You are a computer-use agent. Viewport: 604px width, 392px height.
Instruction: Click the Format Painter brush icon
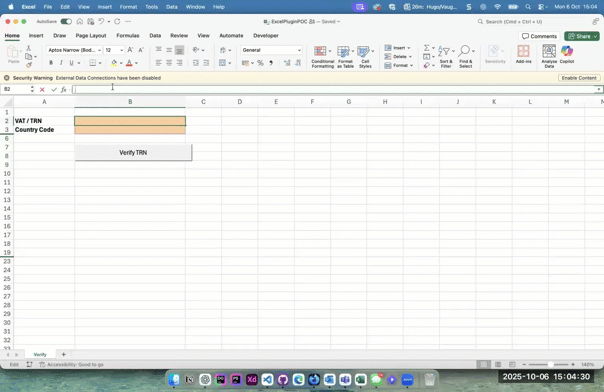coord(29,65)
